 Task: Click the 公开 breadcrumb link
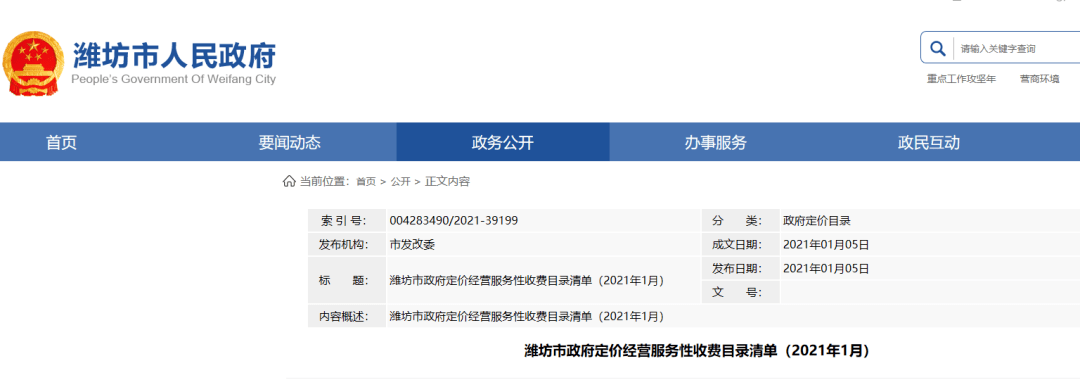[400, 181]
